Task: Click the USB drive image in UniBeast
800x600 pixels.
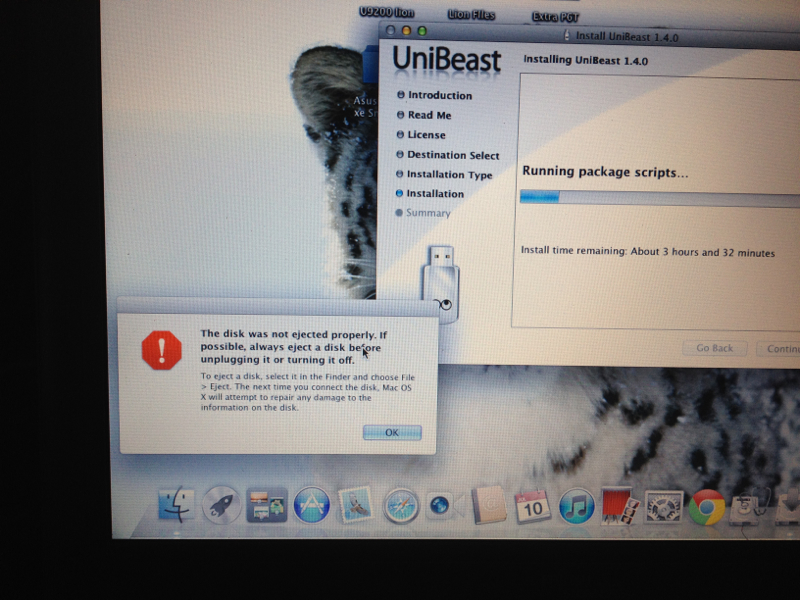Action: pos(441,283)
